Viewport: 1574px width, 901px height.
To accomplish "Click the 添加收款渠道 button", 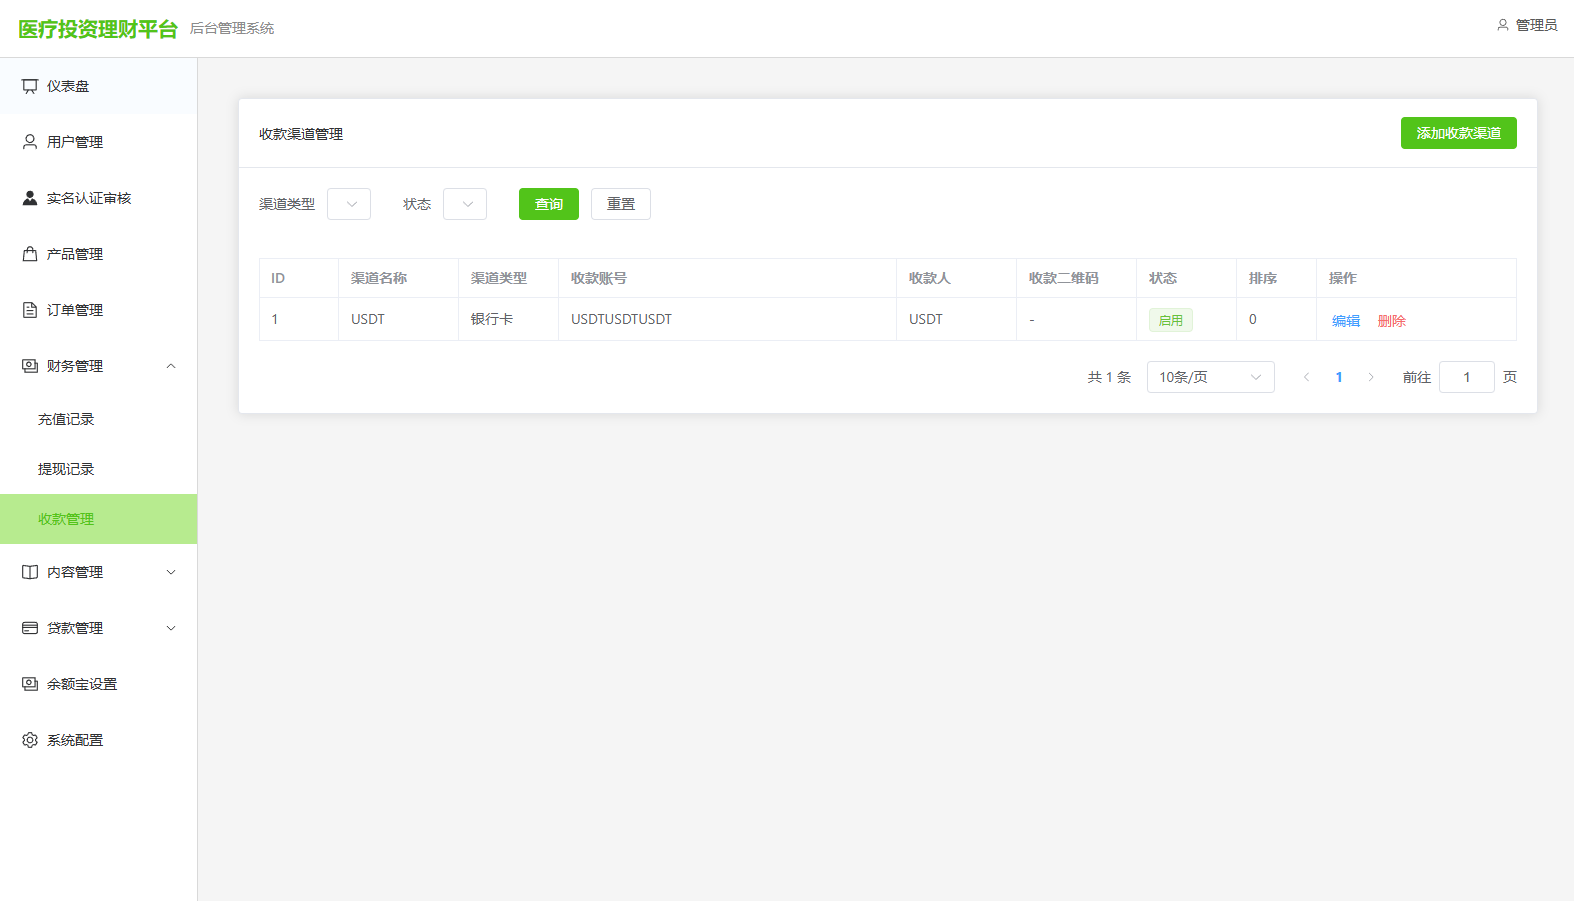I will 1459,133.
